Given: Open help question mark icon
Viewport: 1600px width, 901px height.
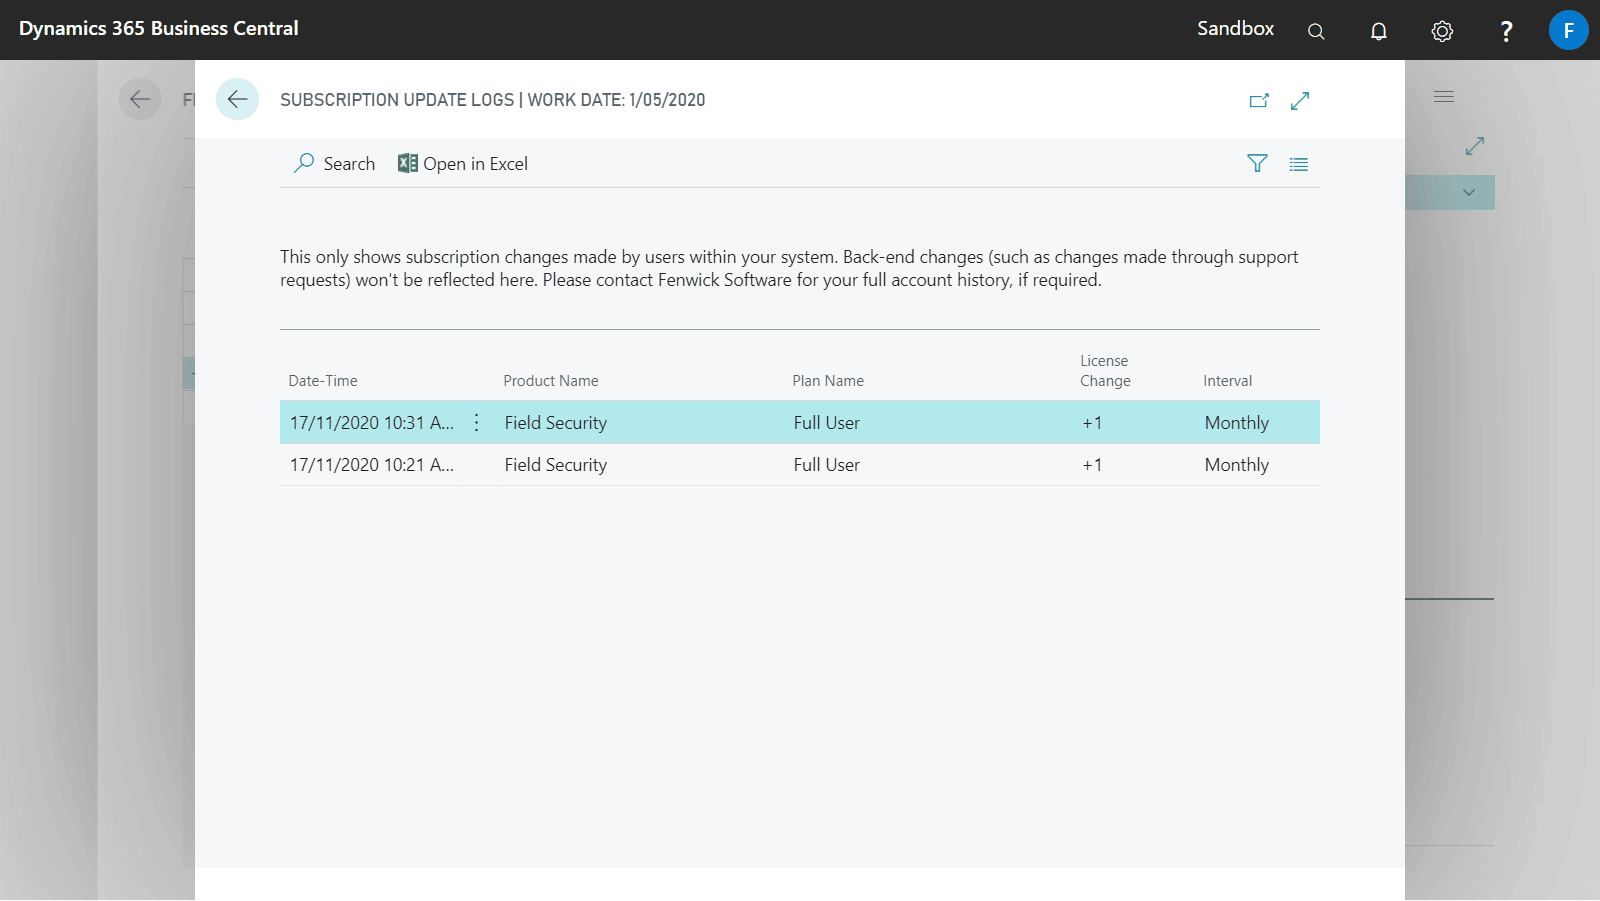Looking at the screenshot, I should tap(1506, 31).
